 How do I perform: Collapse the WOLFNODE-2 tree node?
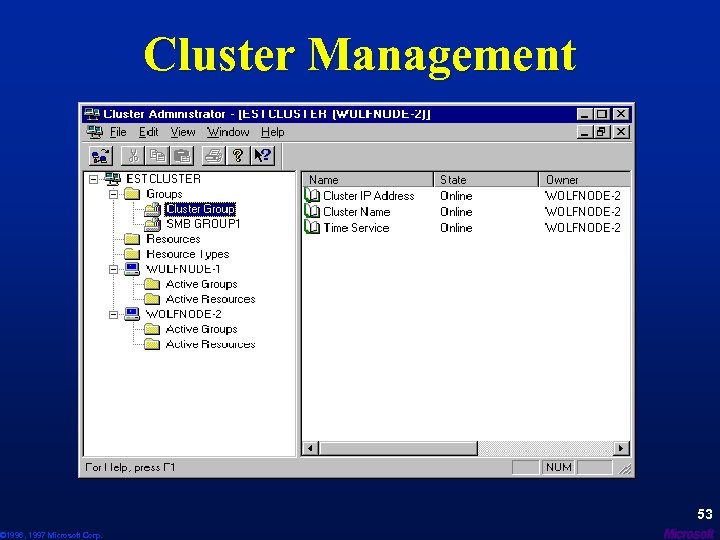click(113, 315)
